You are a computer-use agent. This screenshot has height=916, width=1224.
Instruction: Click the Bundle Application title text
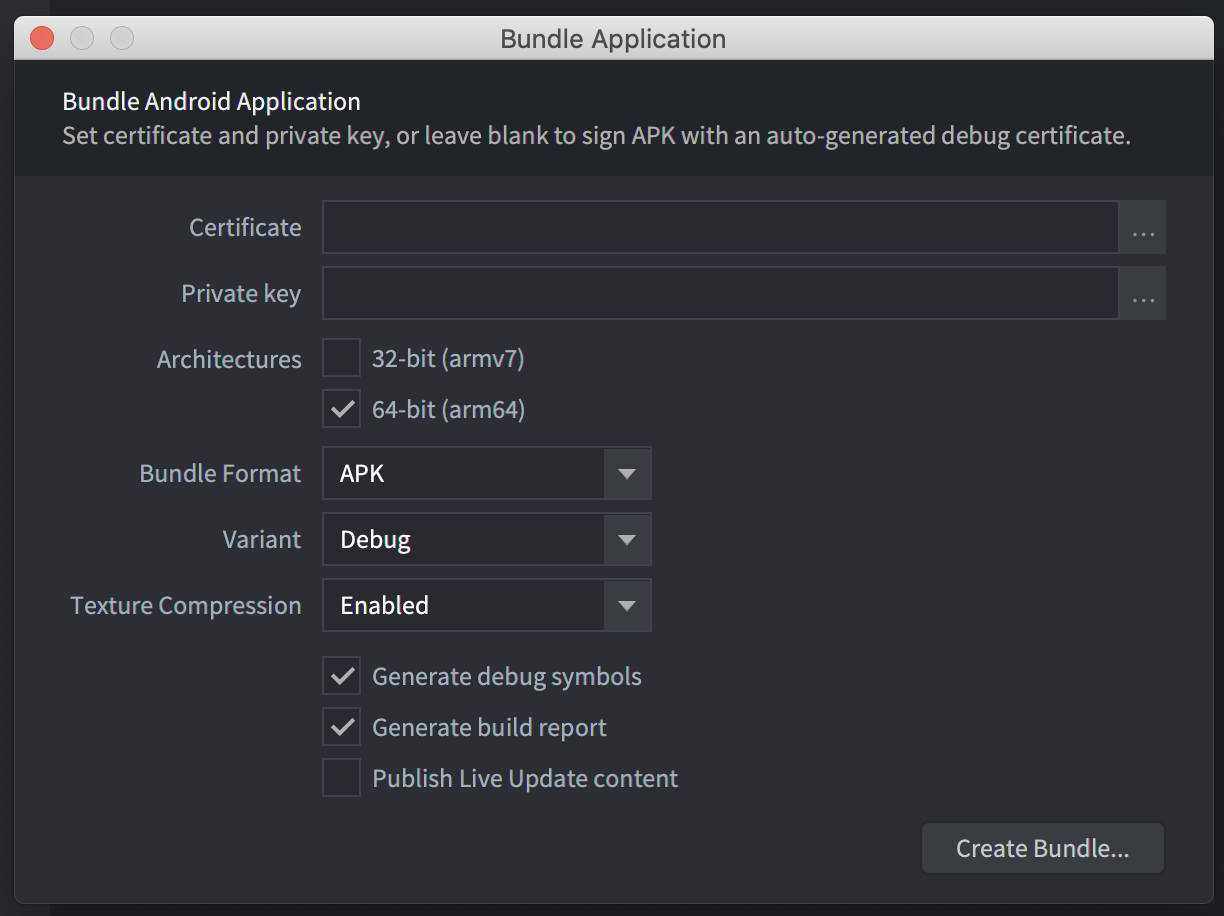pyautogui.click(x=613, y=39)
